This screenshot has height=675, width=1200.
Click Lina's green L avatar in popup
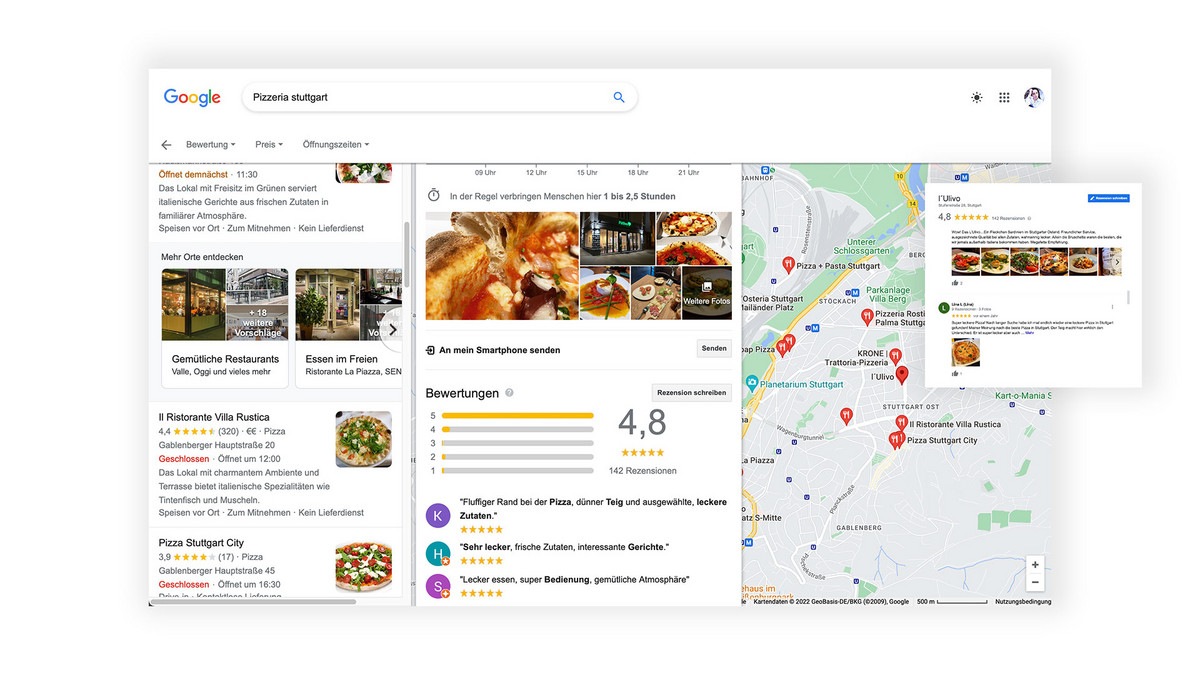pos(943,308)
